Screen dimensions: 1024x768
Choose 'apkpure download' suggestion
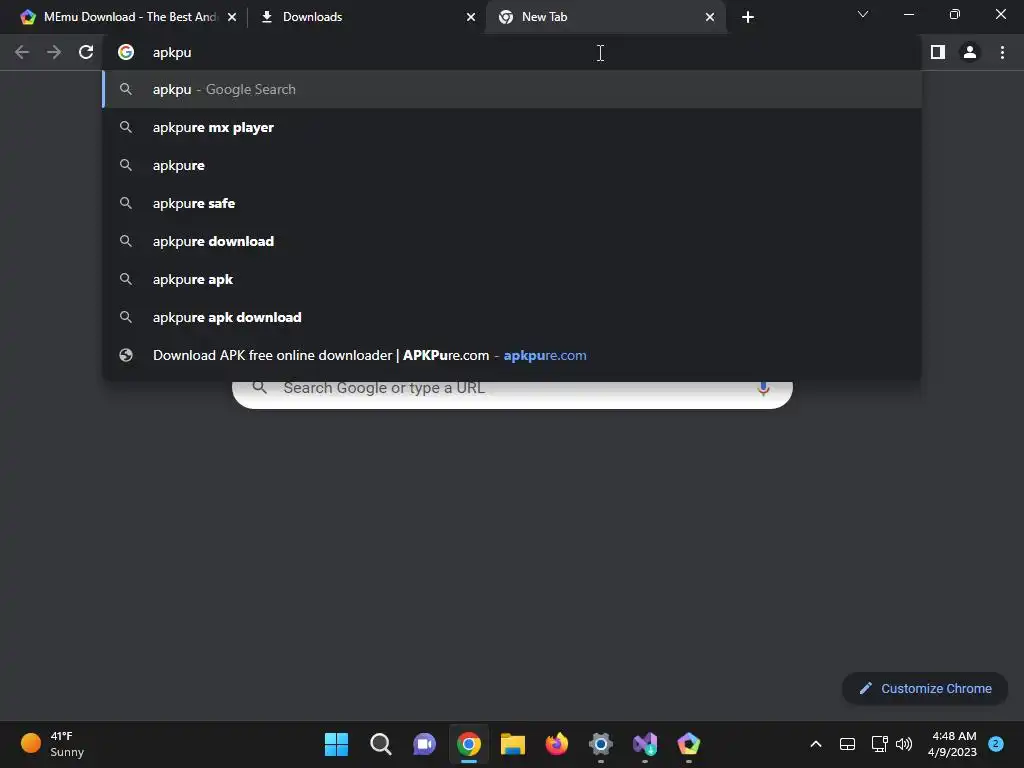coord(512,241)
